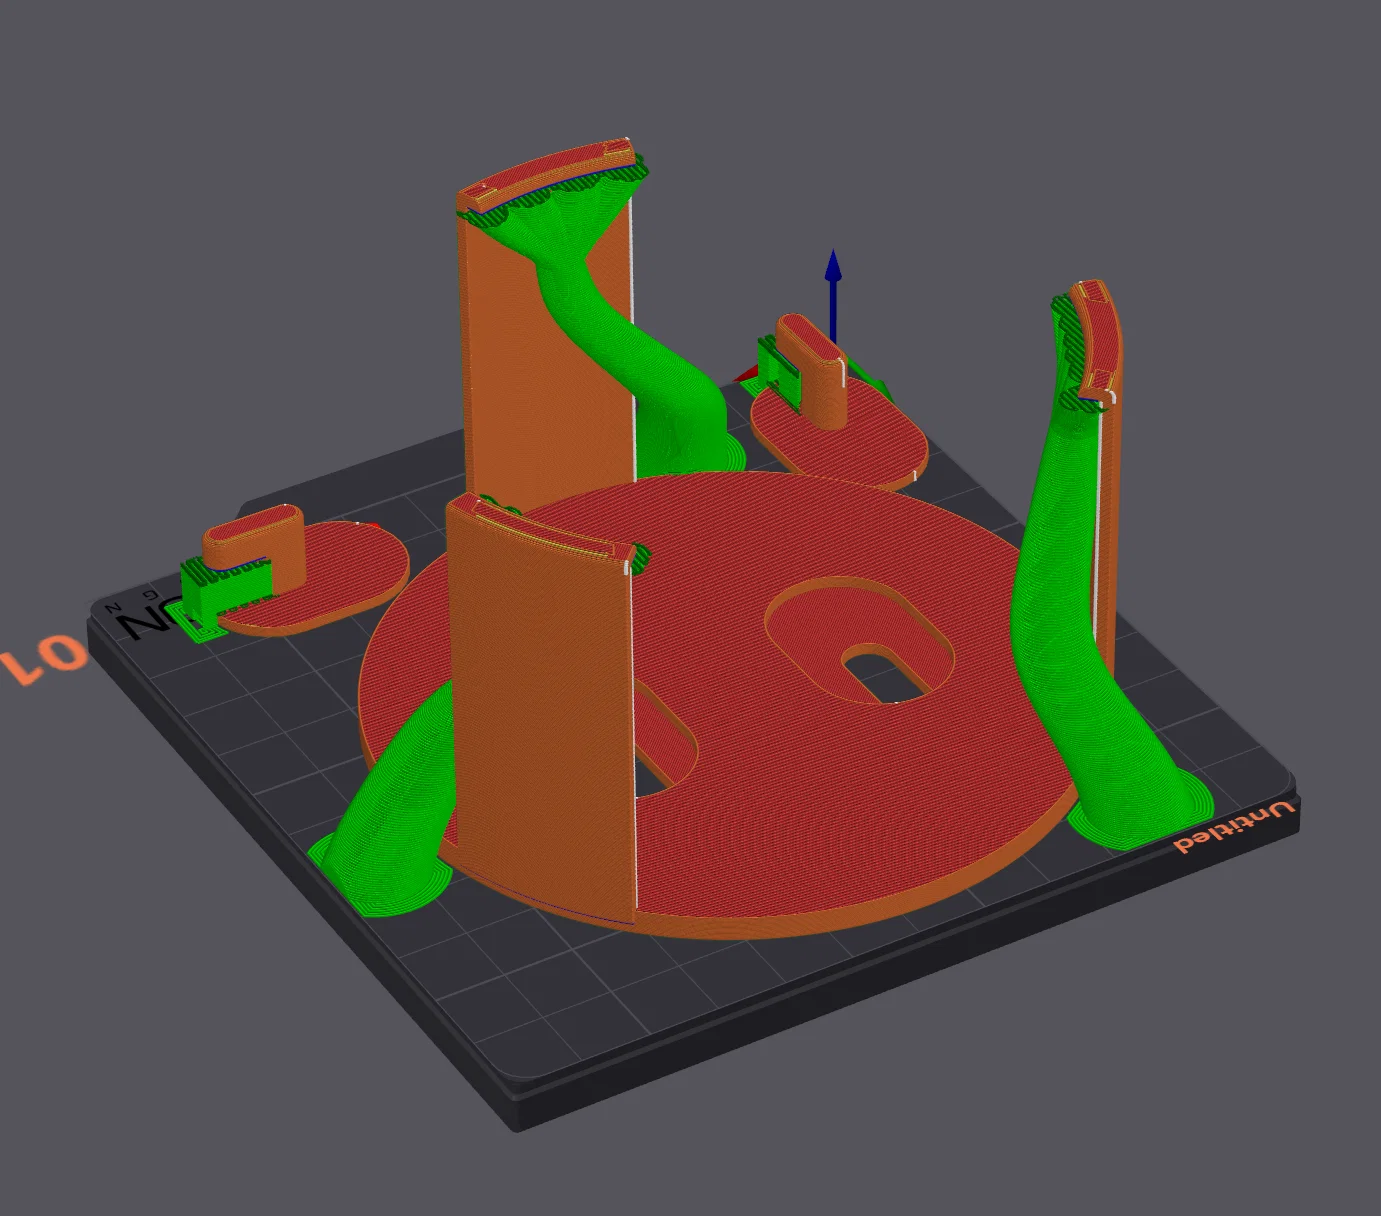Pick the front curved wall panel
This screenshot has width=1381, height=1216.
point(540,710)
